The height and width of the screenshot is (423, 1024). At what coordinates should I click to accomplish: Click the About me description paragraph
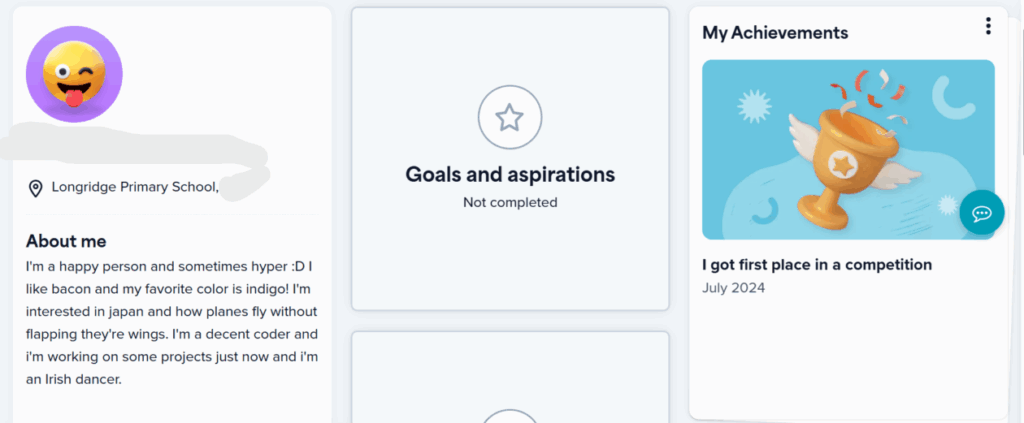point(172,323)
